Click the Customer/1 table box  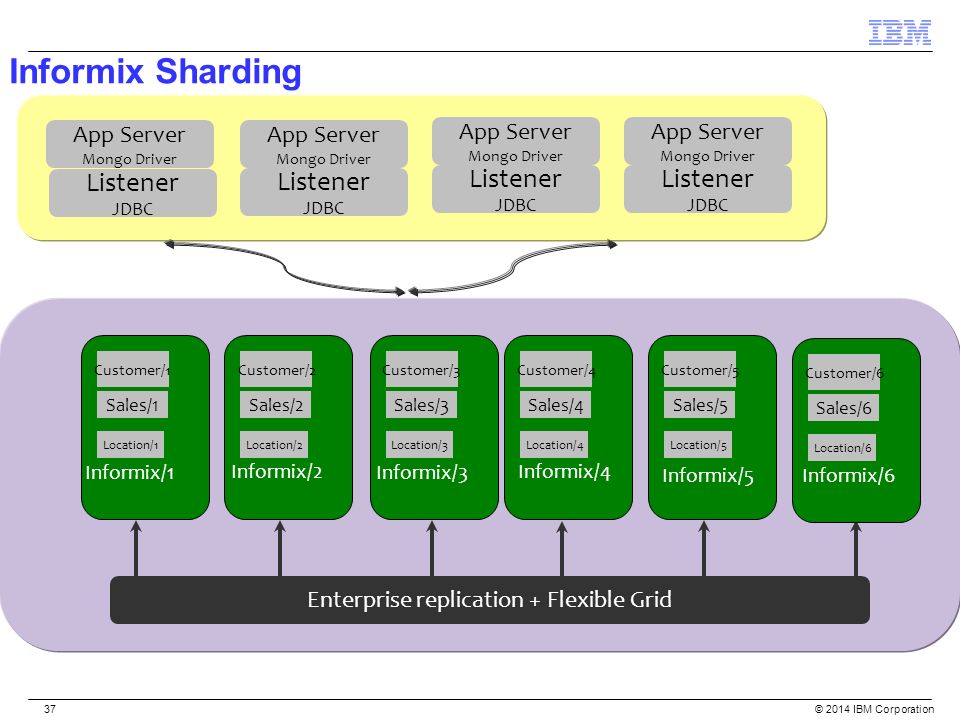tap(132, 369)
